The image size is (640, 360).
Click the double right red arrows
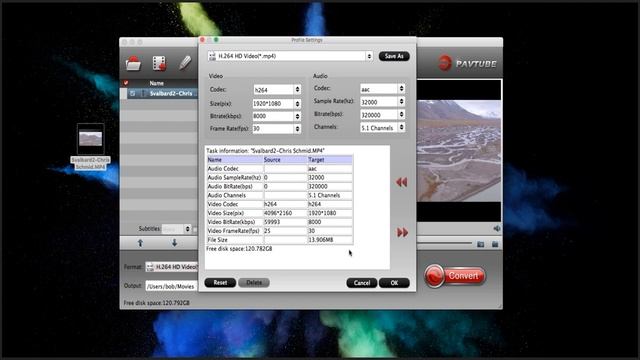click(402, 232)
